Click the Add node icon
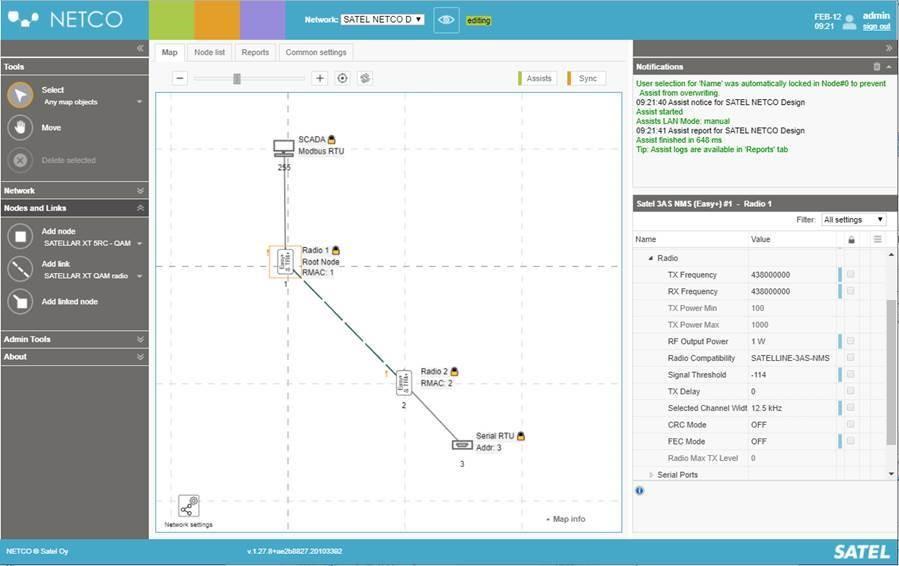 point(20,236)
